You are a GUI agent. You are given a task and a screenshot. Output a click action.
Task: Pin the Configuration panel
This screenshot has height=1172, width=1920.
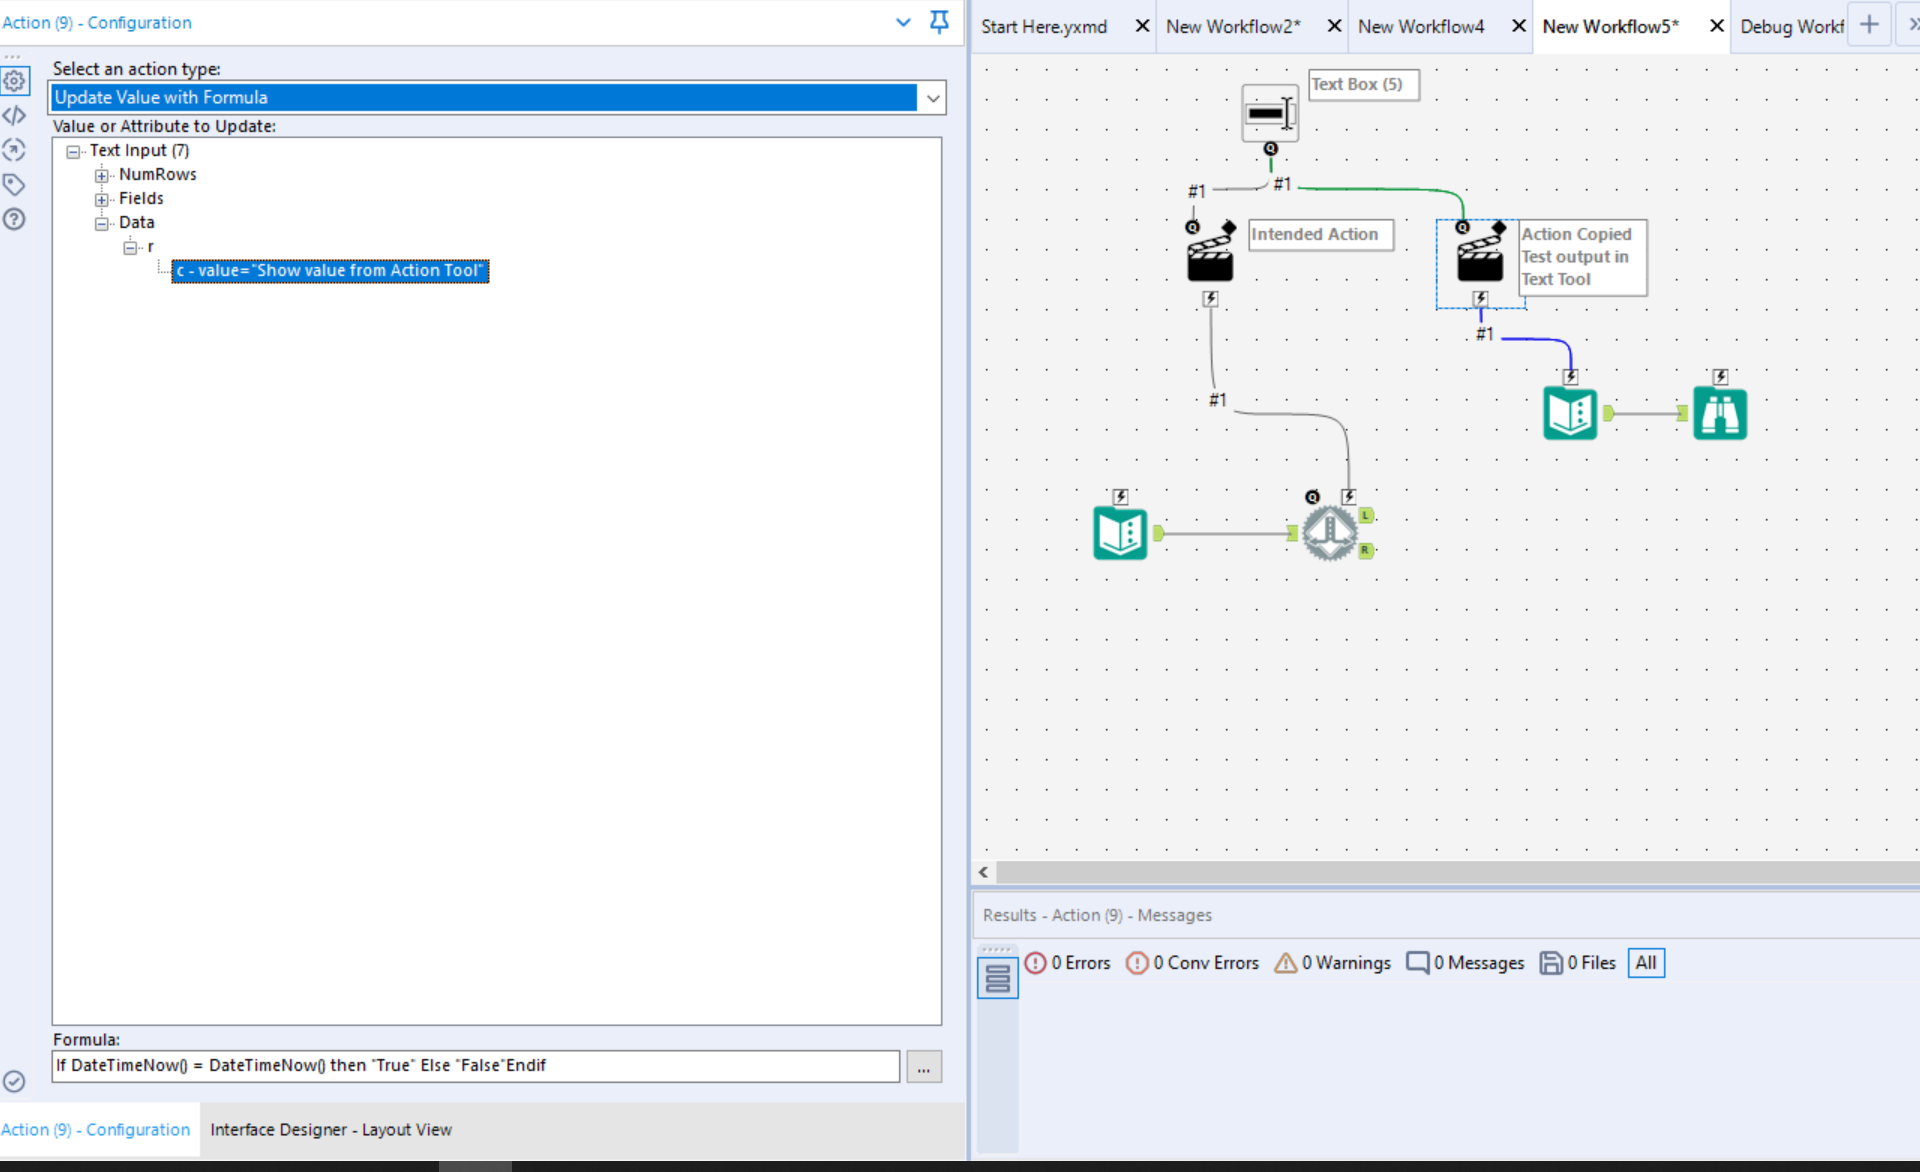(x=939, y=22)
